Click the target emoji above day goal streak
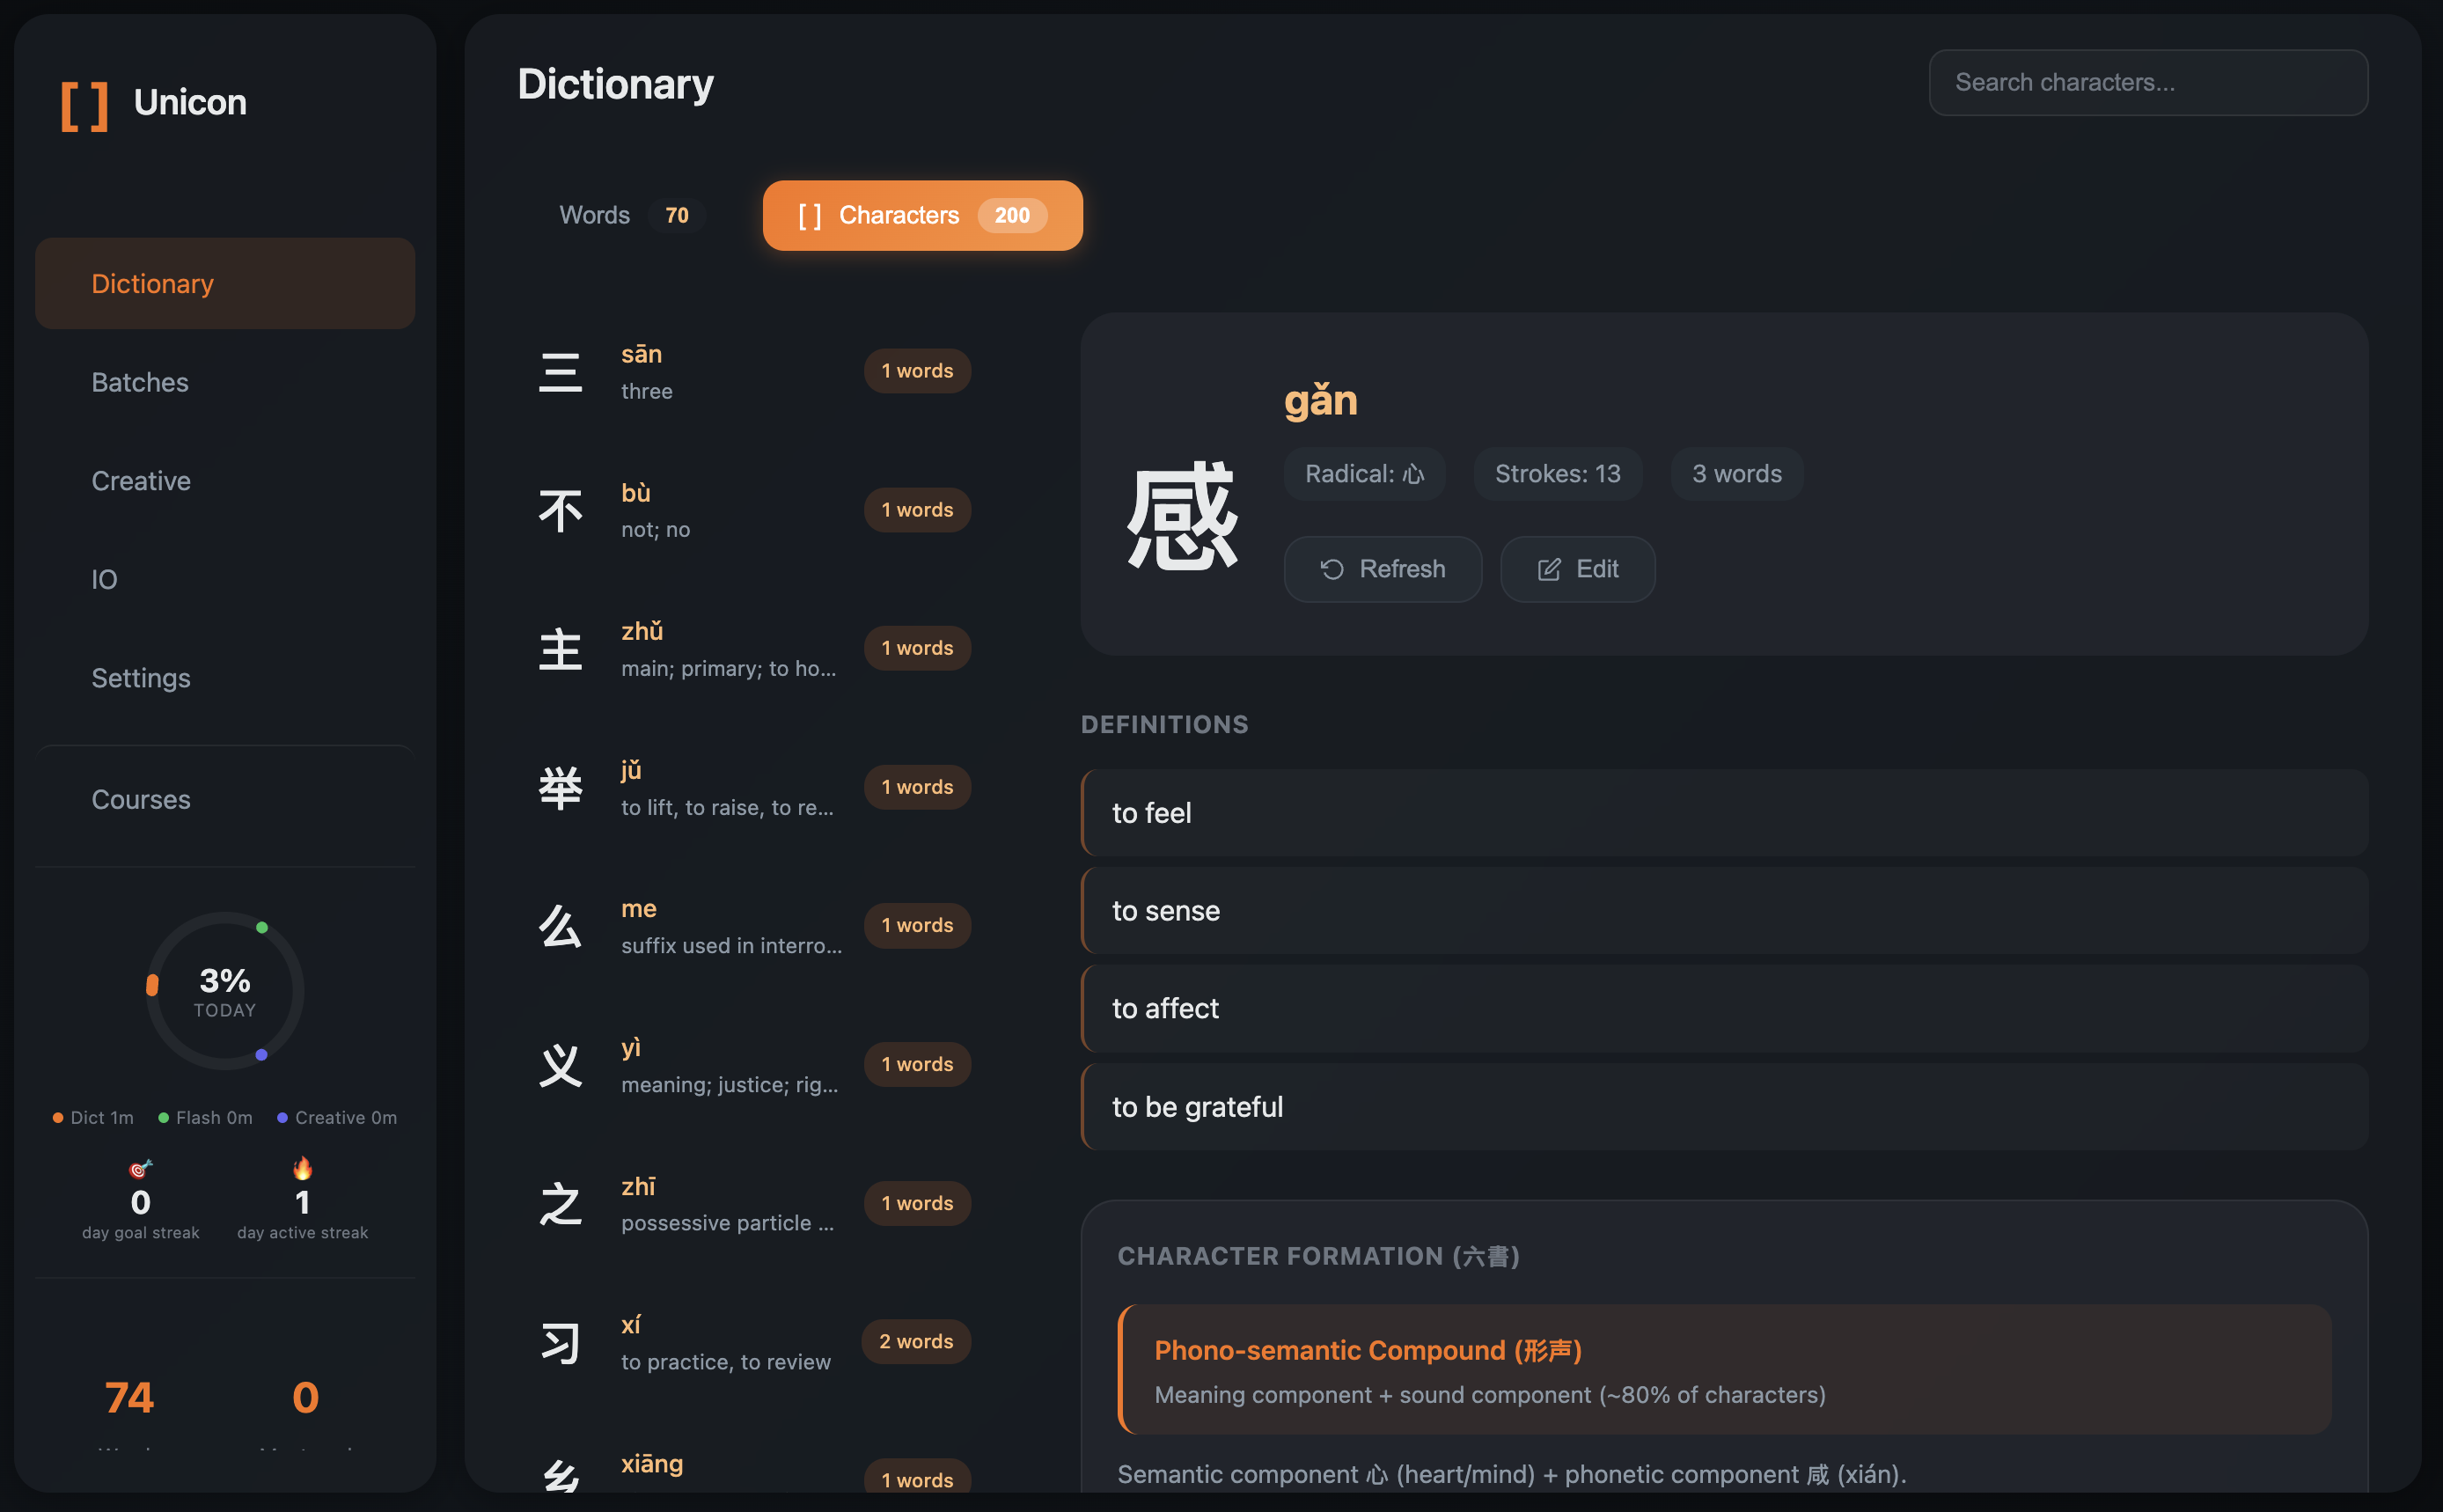The width and height of the screenshot is (2443, 1512). click(140, 1167)
